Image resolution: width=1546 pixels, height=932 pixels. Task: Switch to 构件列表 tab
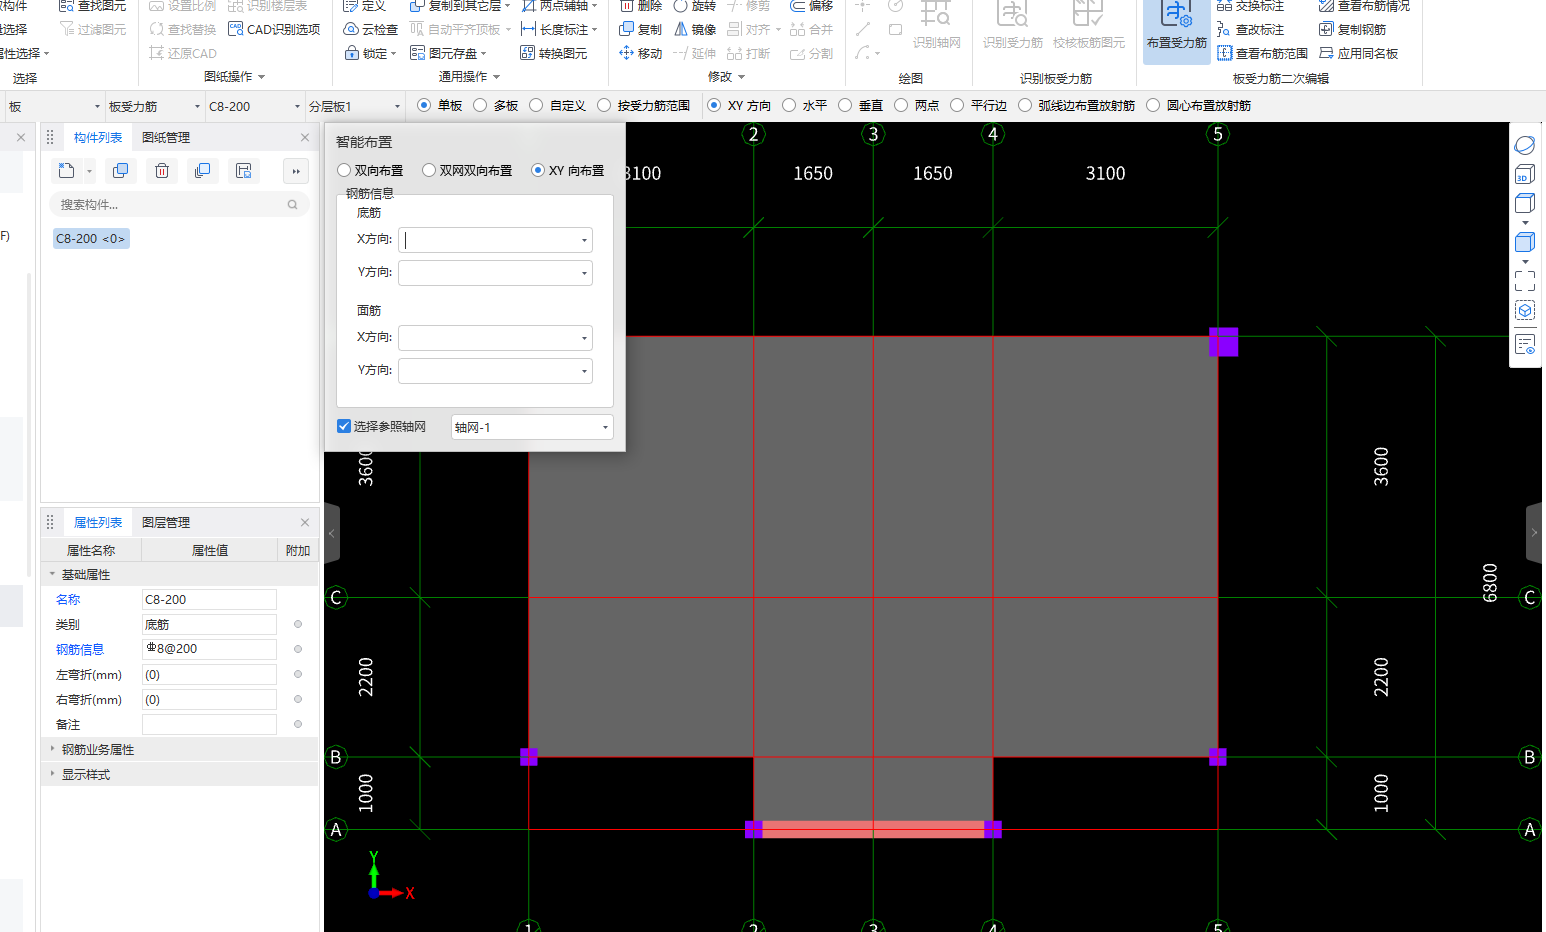pos(98,138)
